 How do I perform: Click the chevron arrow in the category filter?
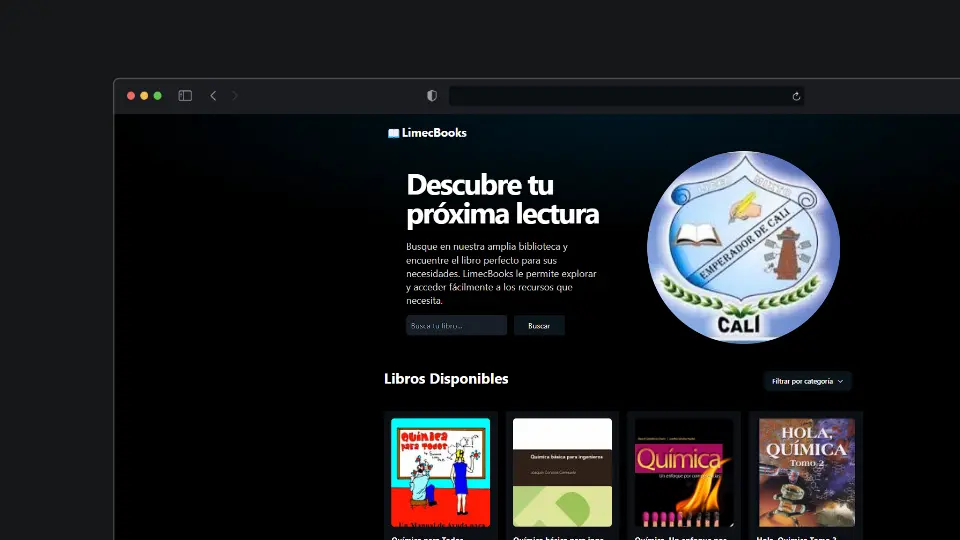click(840, 381)
